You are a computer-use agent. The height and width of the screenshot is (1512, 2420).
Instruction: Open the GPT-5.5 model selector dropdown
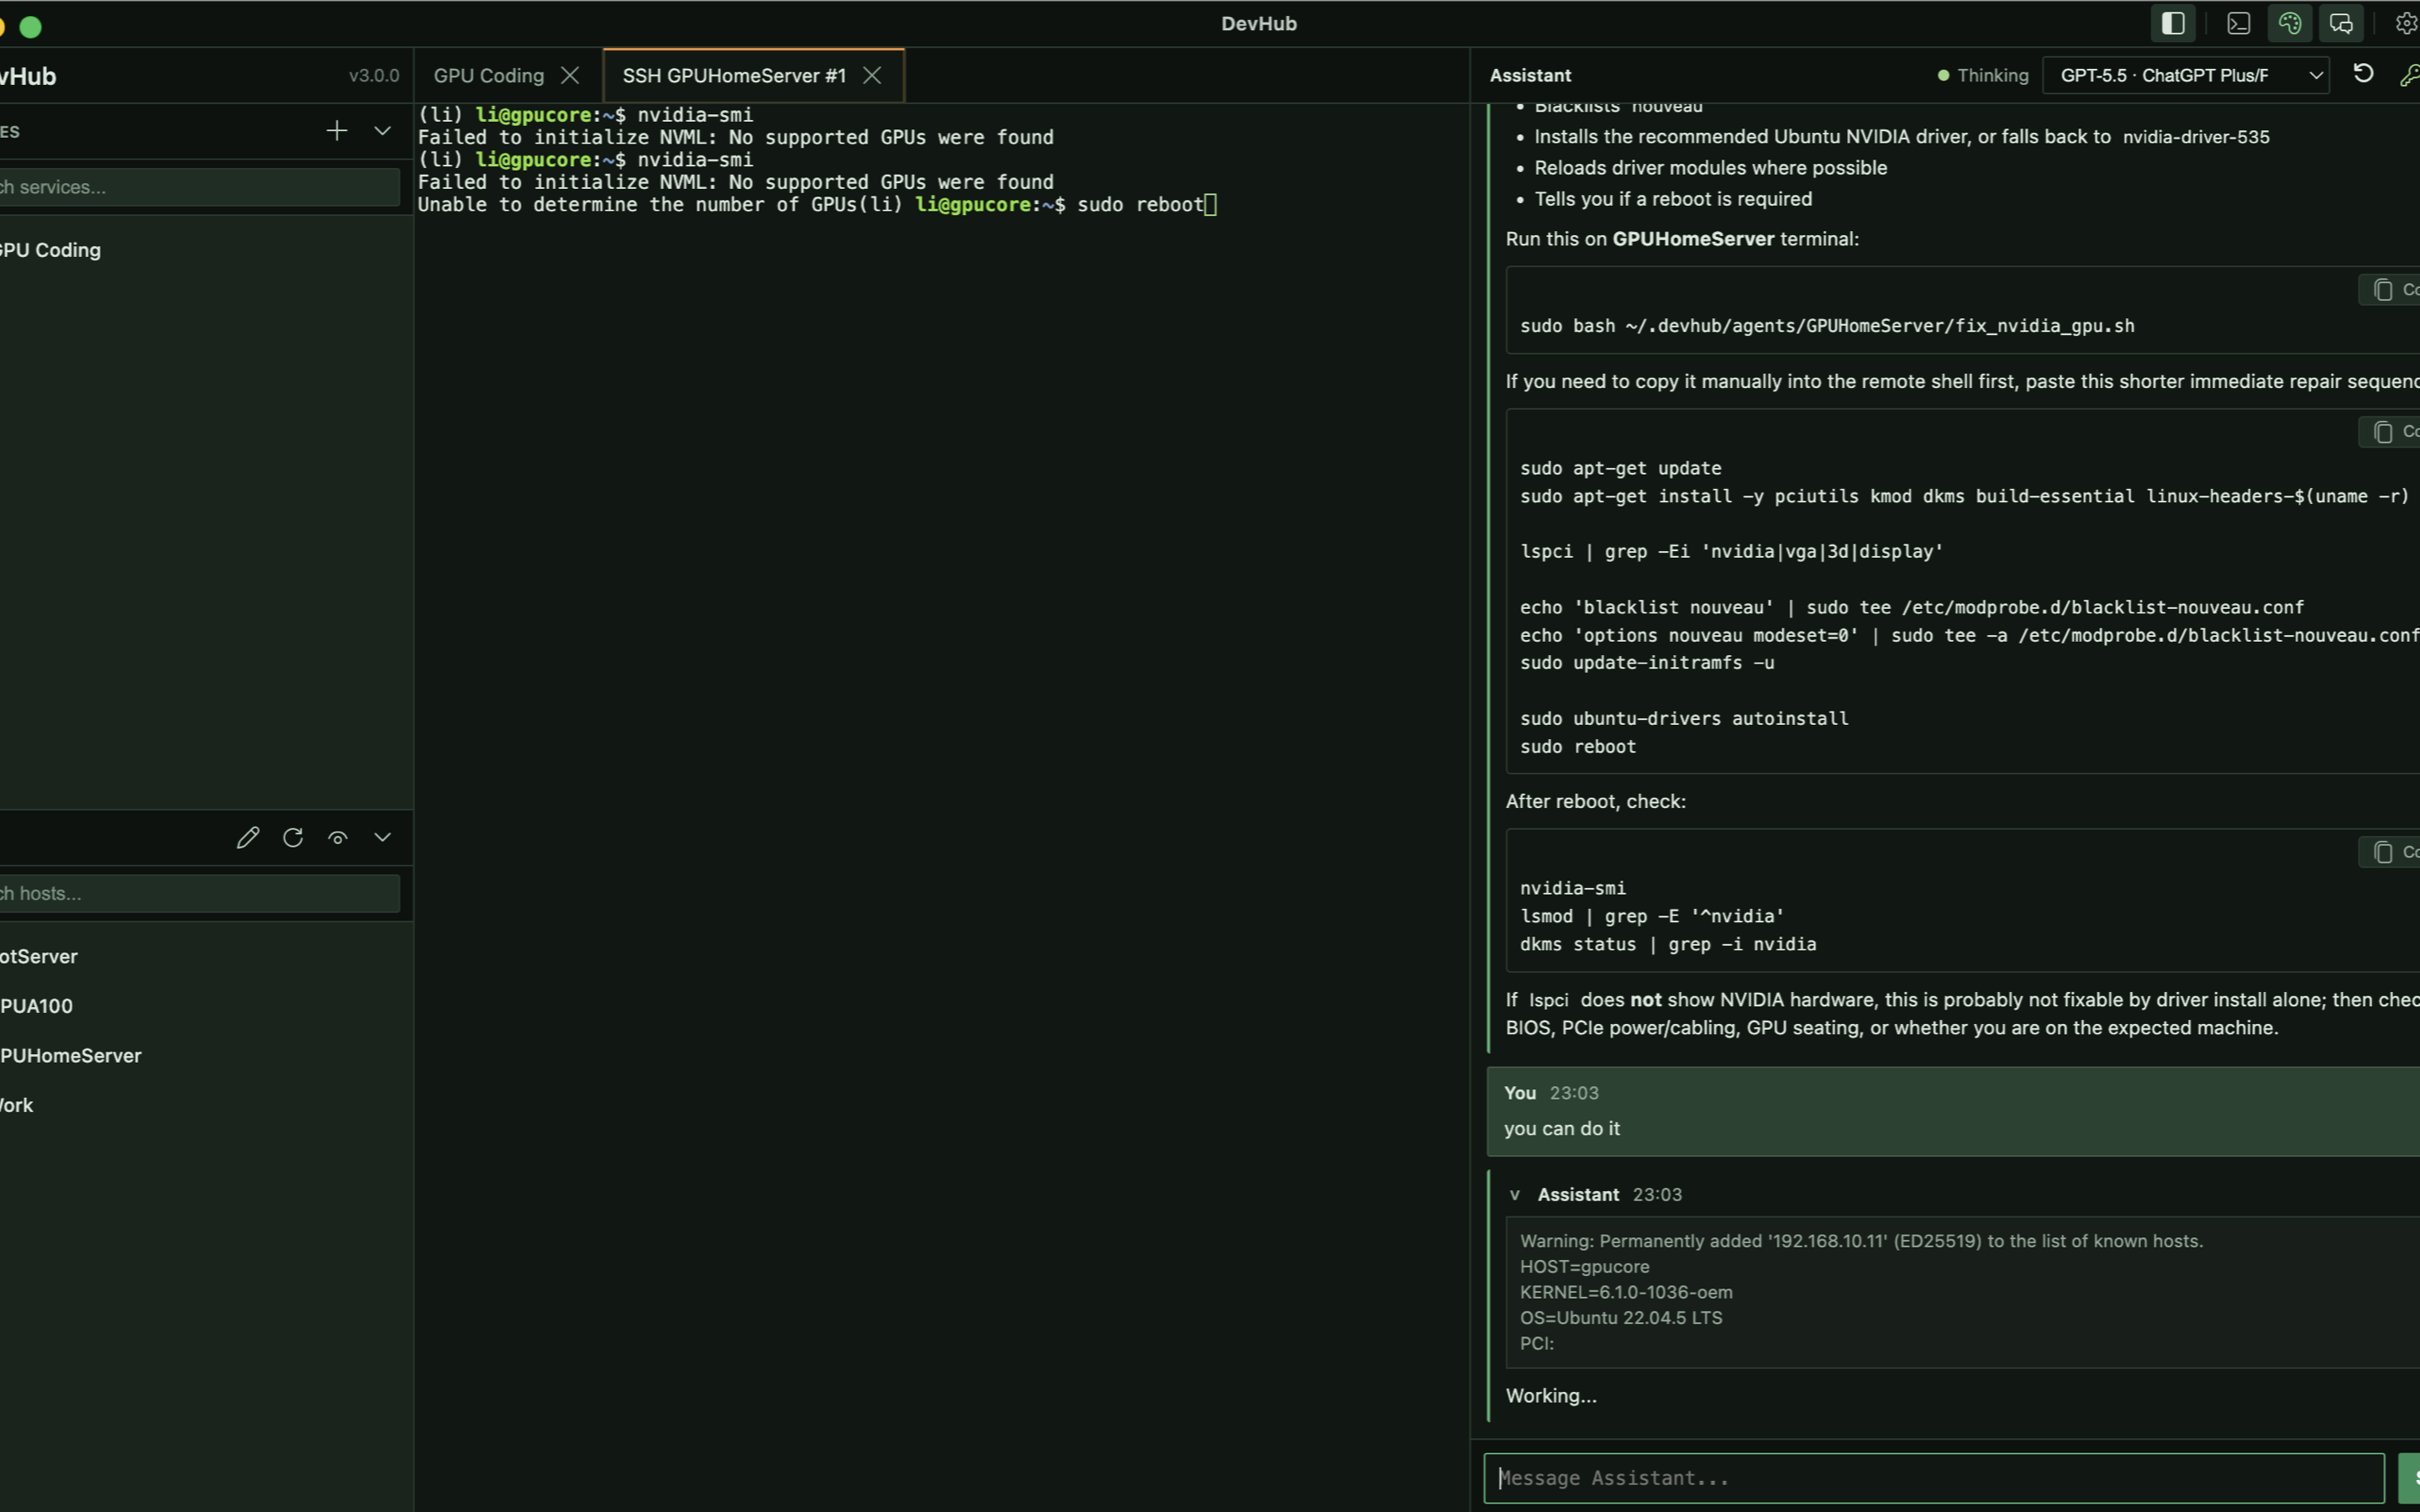(x=2185, y=75)
